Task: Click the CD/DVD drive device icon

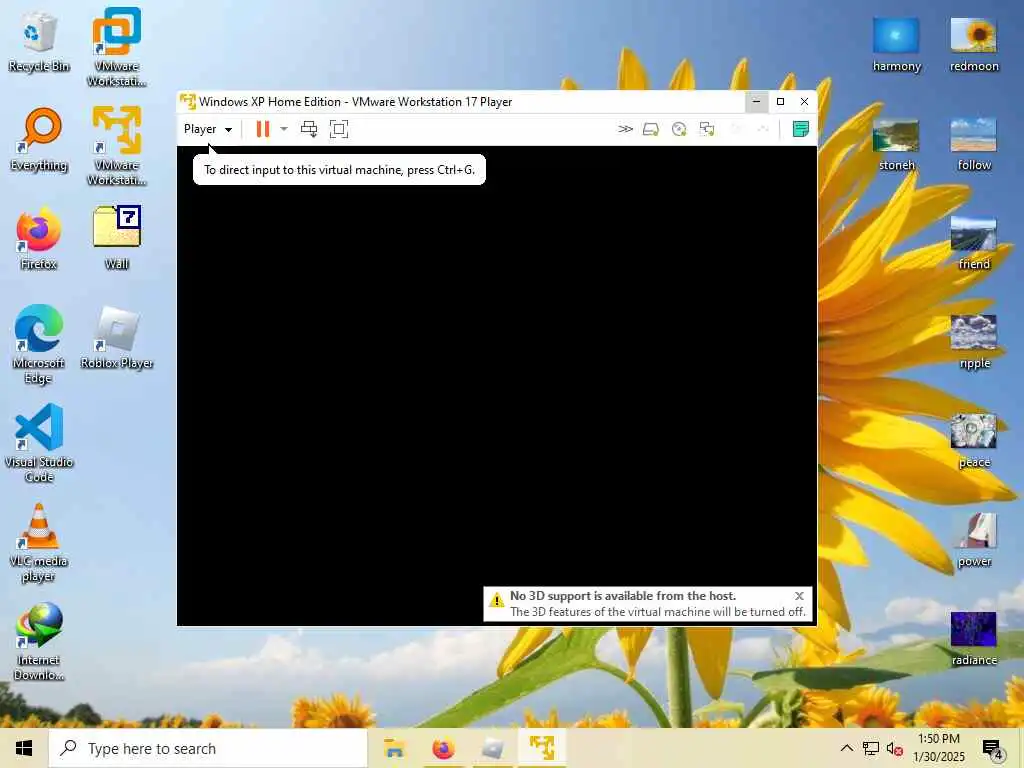Action: point(679,129)
